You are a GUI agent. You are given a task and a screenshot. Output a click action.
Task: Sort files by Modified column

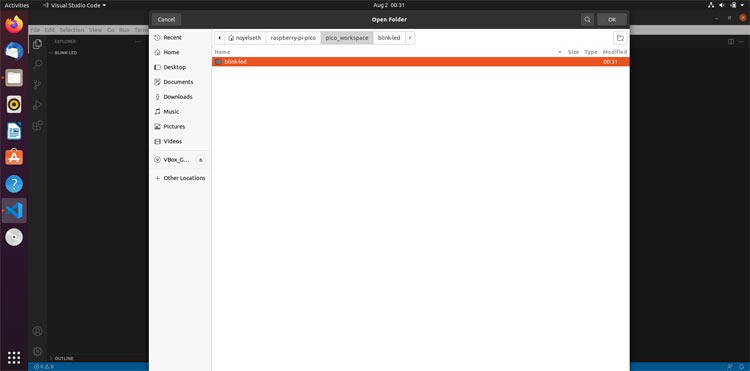point(615,52)
